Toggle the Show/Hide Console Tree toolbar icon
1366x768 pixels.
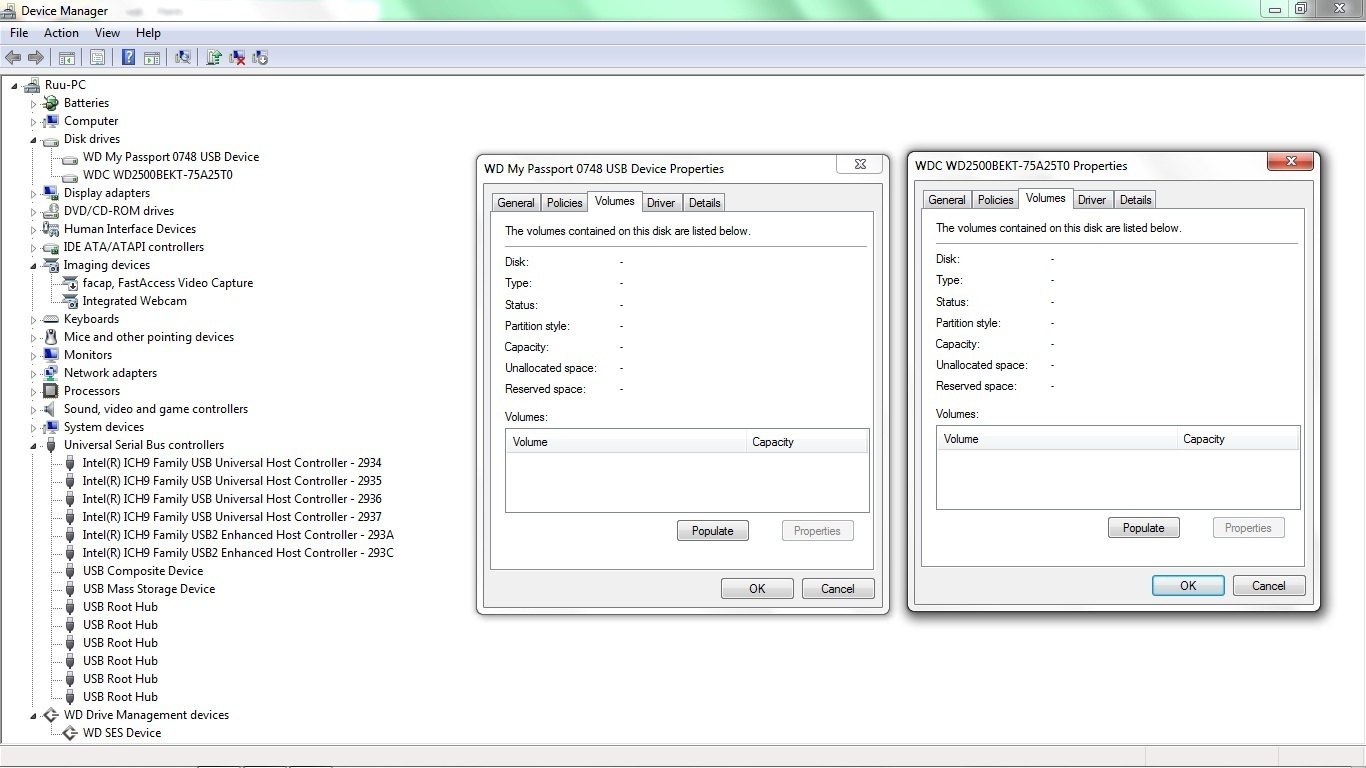[67, 58]
